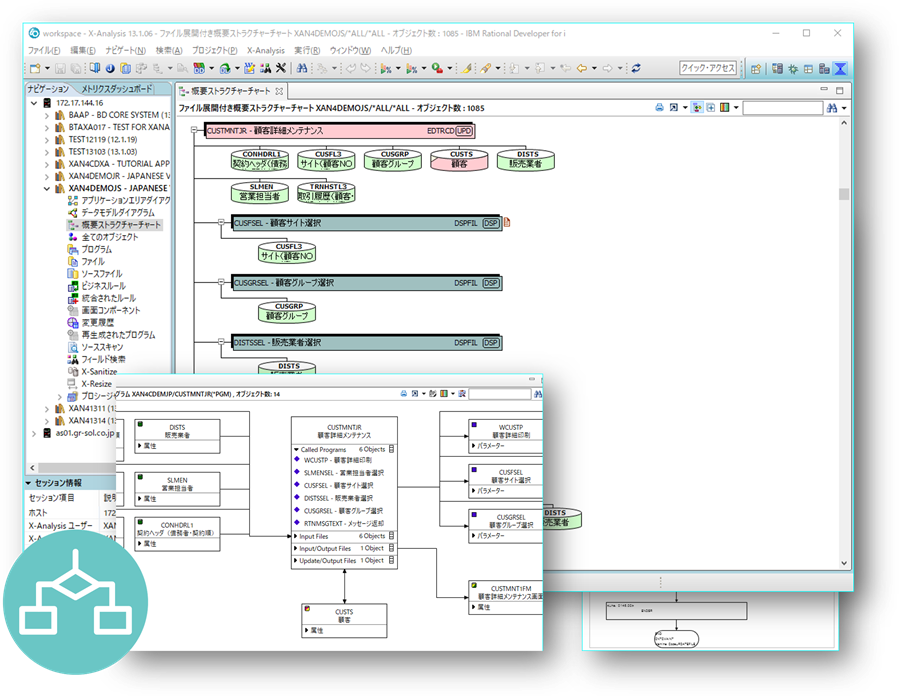
Task: Select フィールド検索 in the navigator tree
Action: 103,359
